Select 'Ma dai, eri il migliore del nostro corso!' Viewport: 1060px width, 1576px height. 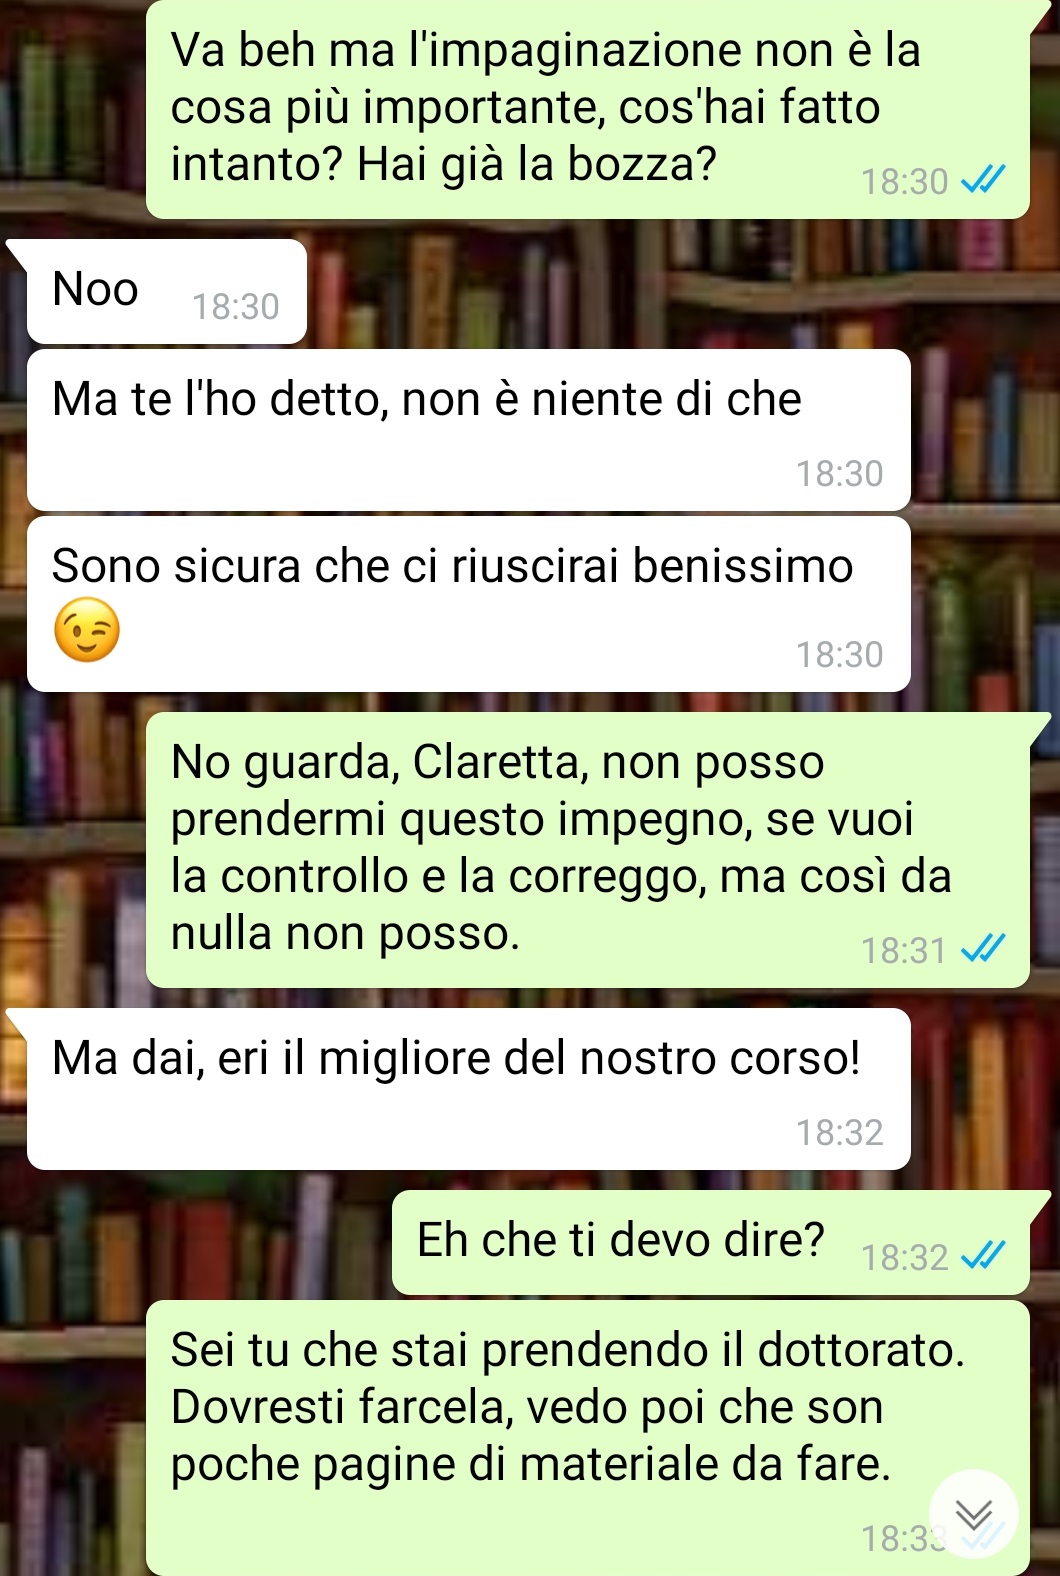(468, 1089)
